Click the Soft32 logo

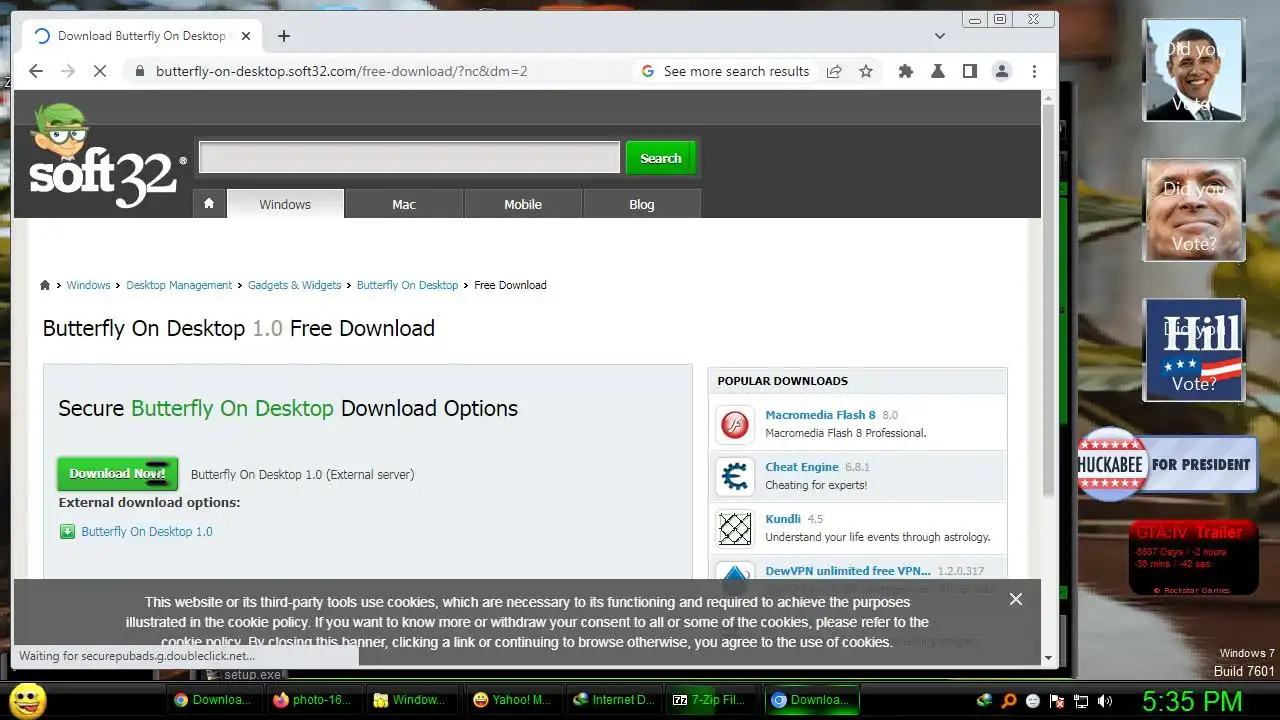(x=105, y=158)
